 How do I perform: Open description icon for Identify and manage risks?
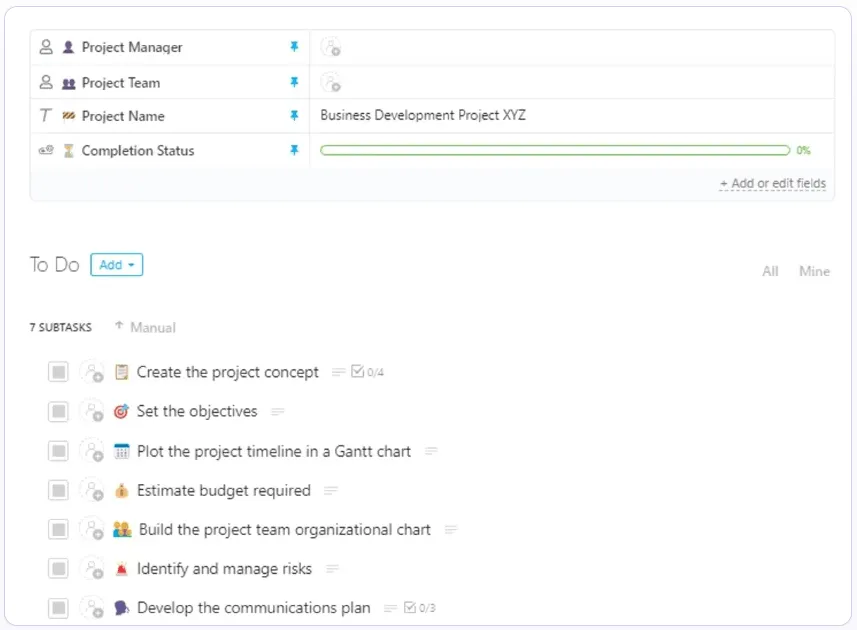[332, 569]
